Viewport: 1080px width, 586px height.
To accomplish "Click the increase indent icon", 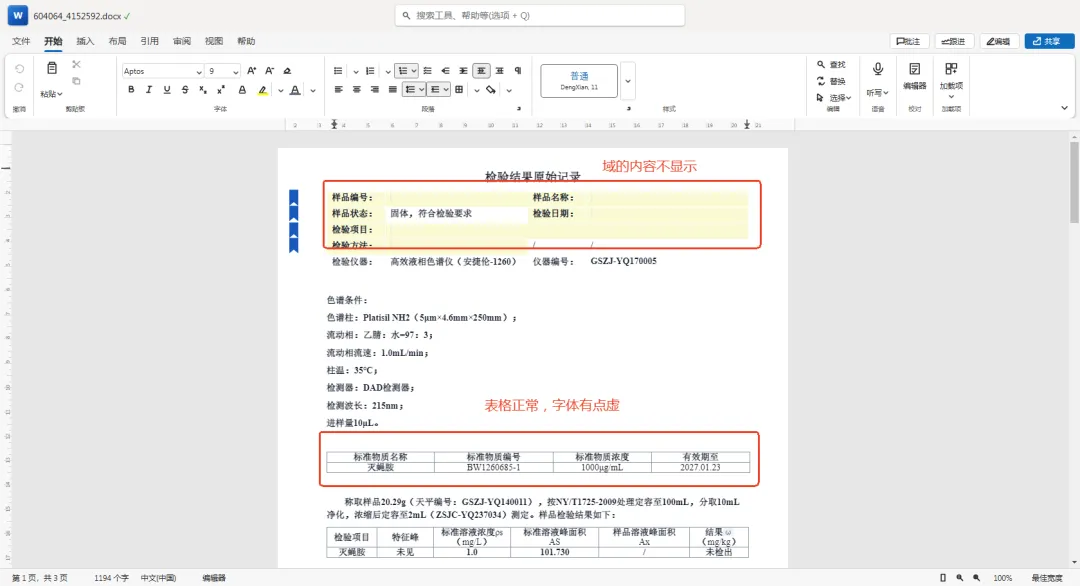I will tap(464, 71).
